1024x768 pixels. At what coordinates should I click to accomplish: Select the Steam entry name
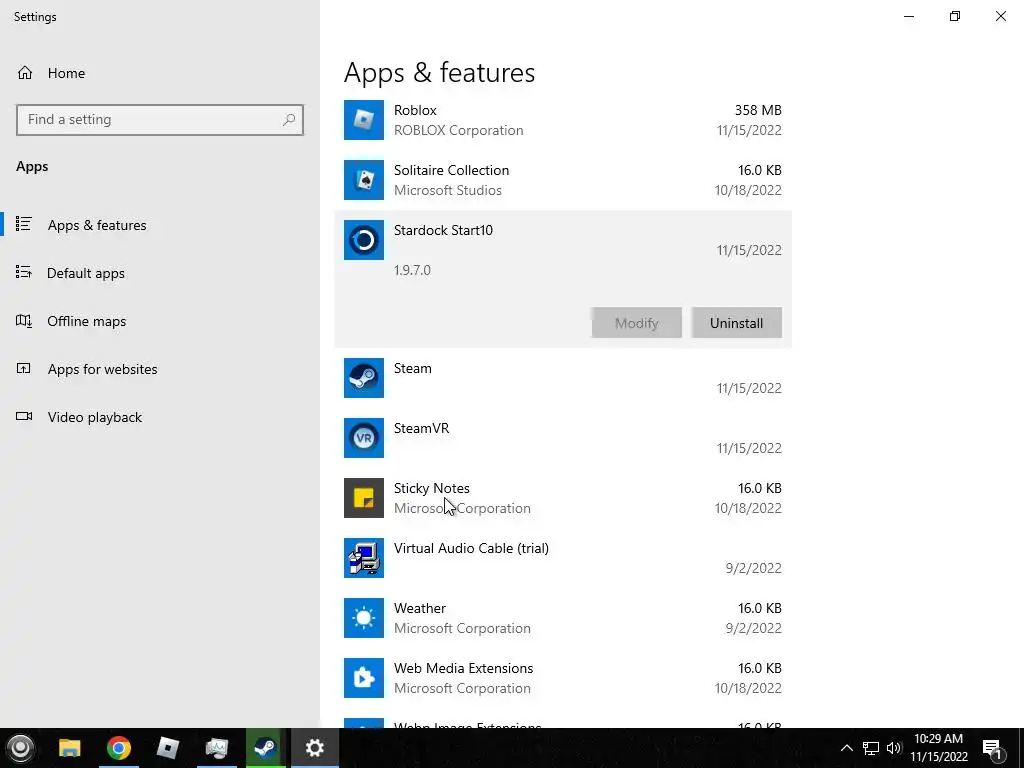(413, 368)
